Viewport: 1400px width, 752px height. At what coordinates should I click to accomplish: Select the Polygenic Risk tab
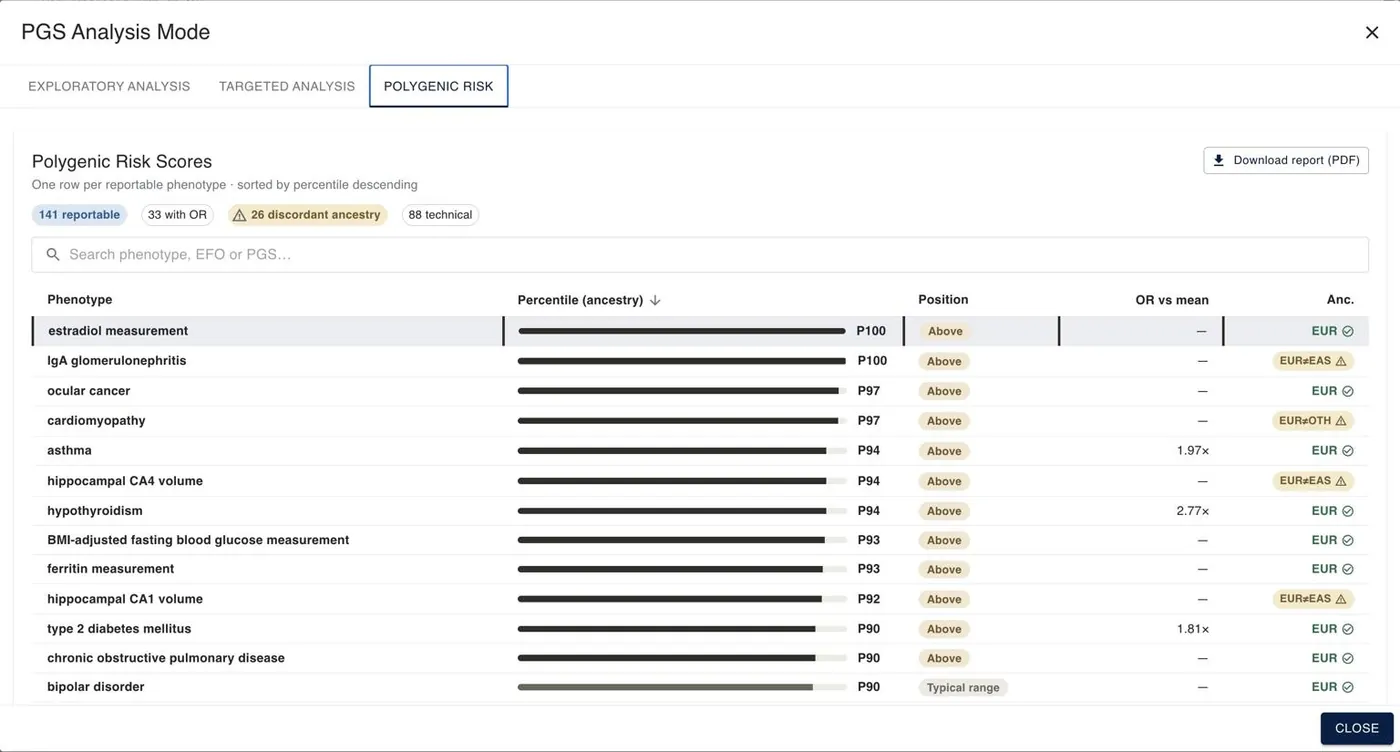pyautogui.click(x=439, y=86)
